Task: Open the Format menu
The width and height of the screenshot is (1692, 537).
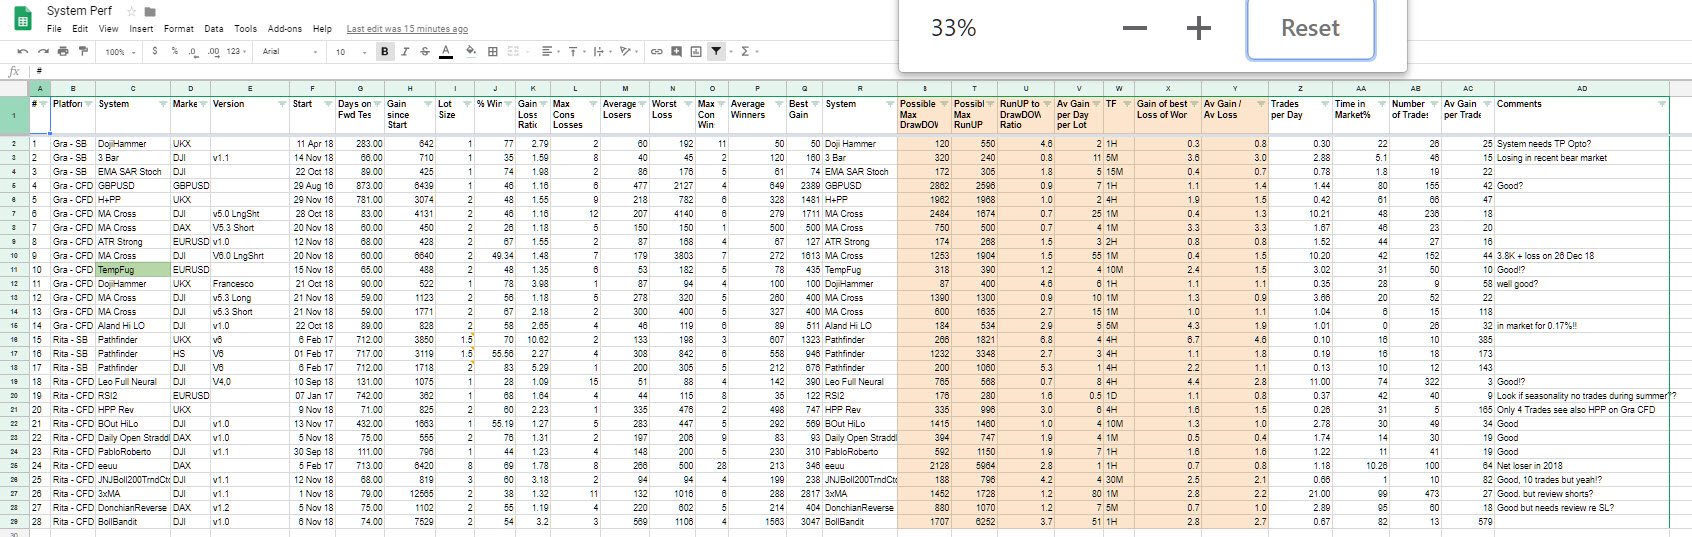Action: pos(179,29)
